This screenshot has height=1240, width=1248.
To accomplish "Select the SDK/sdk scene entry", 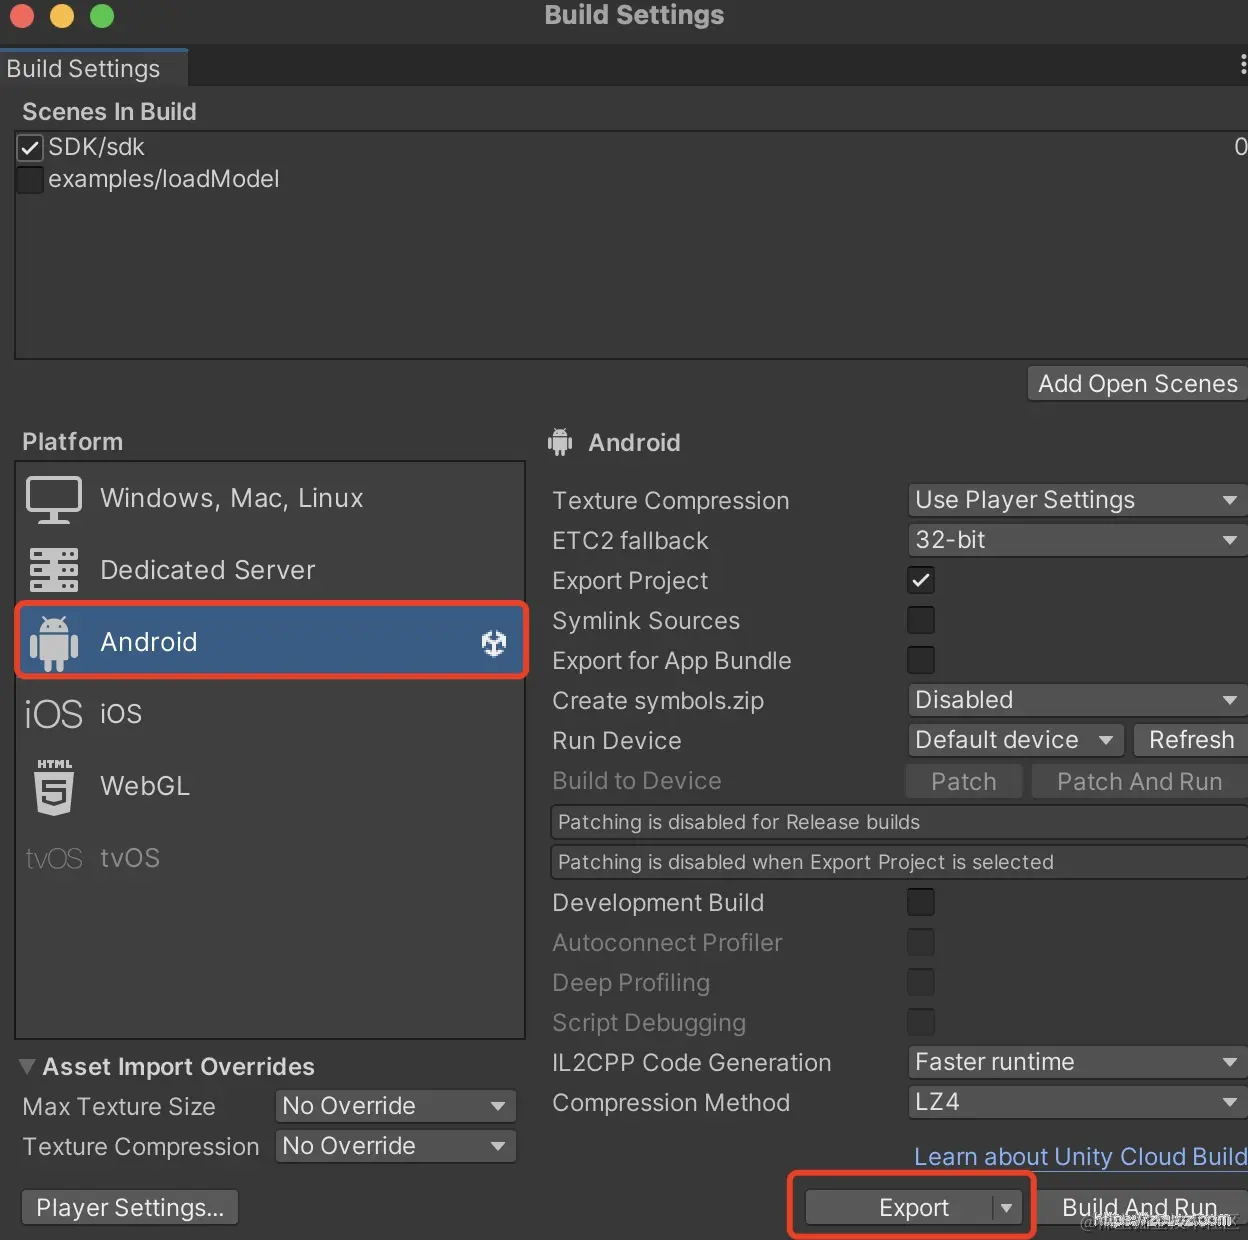I will (632, 148).
